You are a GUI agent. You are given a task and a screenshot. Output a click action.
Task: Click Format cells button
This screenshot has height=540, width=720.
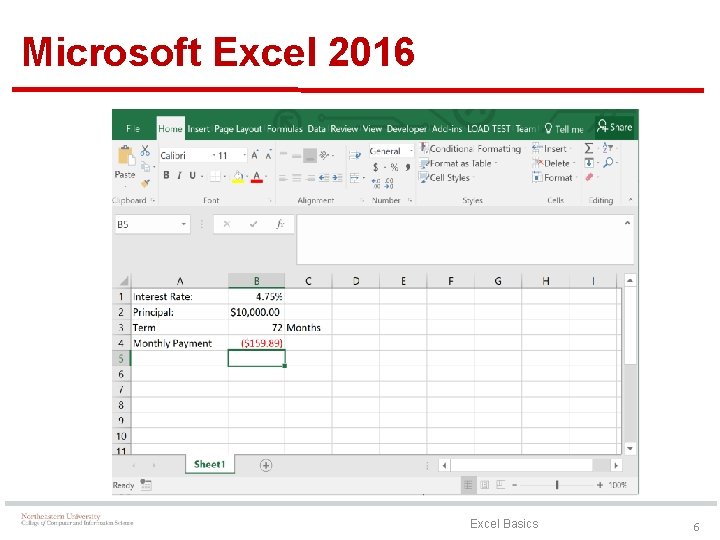[554, 177]
